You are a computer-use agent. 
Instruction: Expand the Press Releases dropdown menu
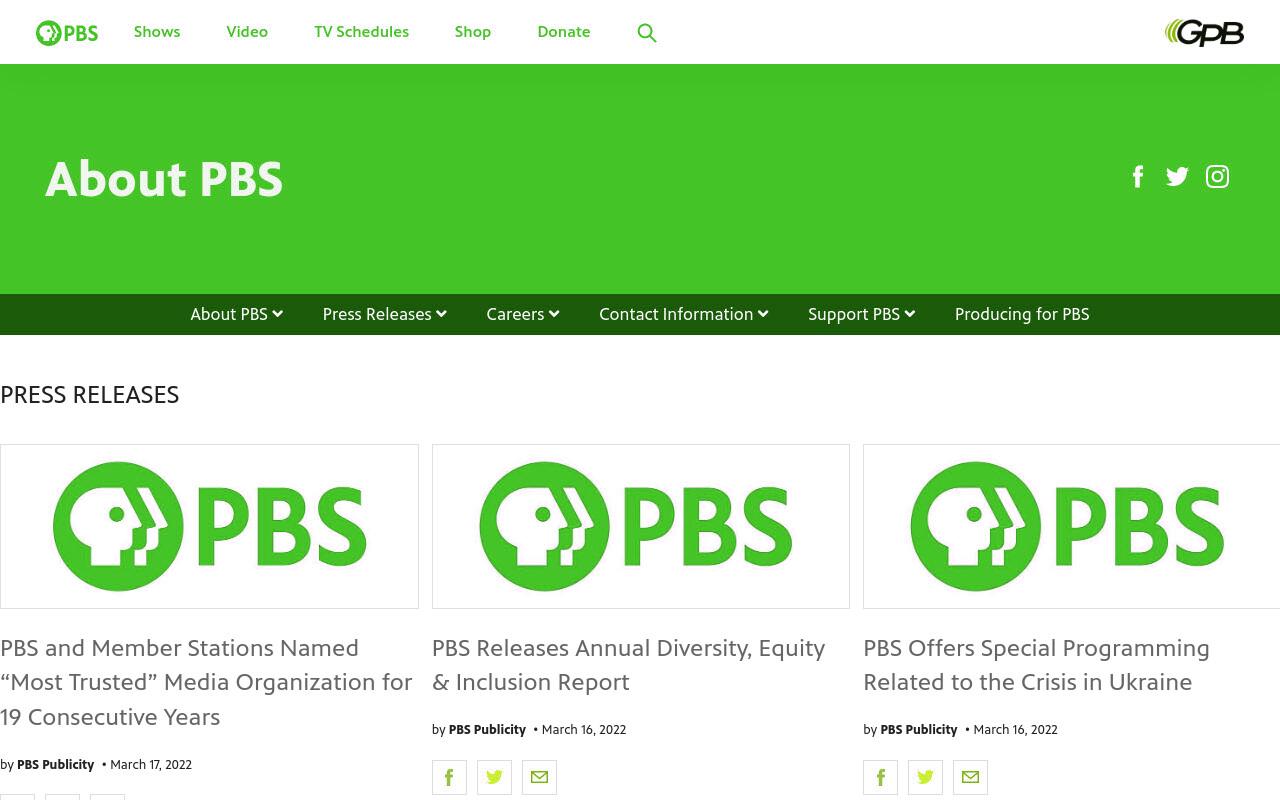point(385,314)
